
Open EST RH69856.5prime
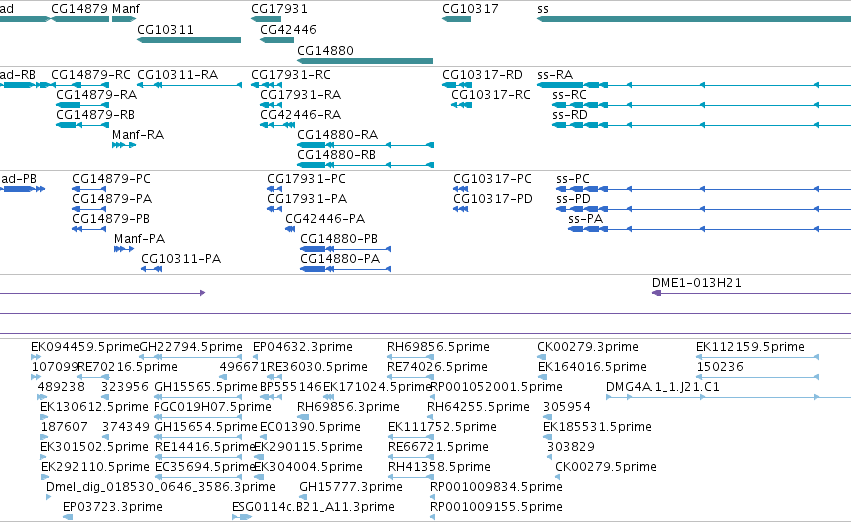[439, 347]
